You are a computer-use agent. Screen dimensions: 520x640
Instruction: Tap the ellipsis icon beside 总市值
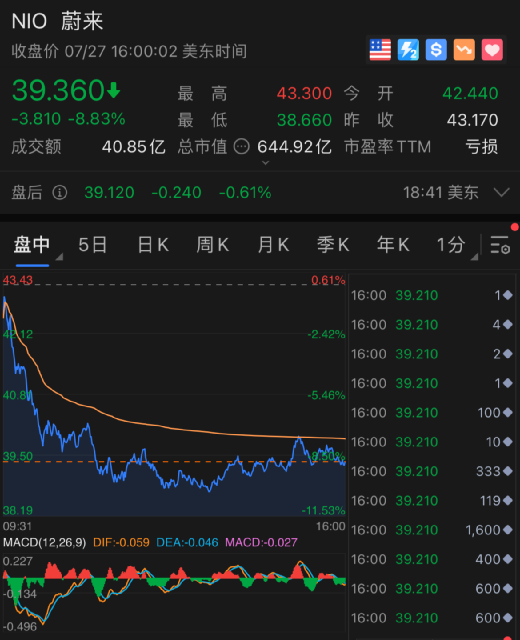click(241, 147)
